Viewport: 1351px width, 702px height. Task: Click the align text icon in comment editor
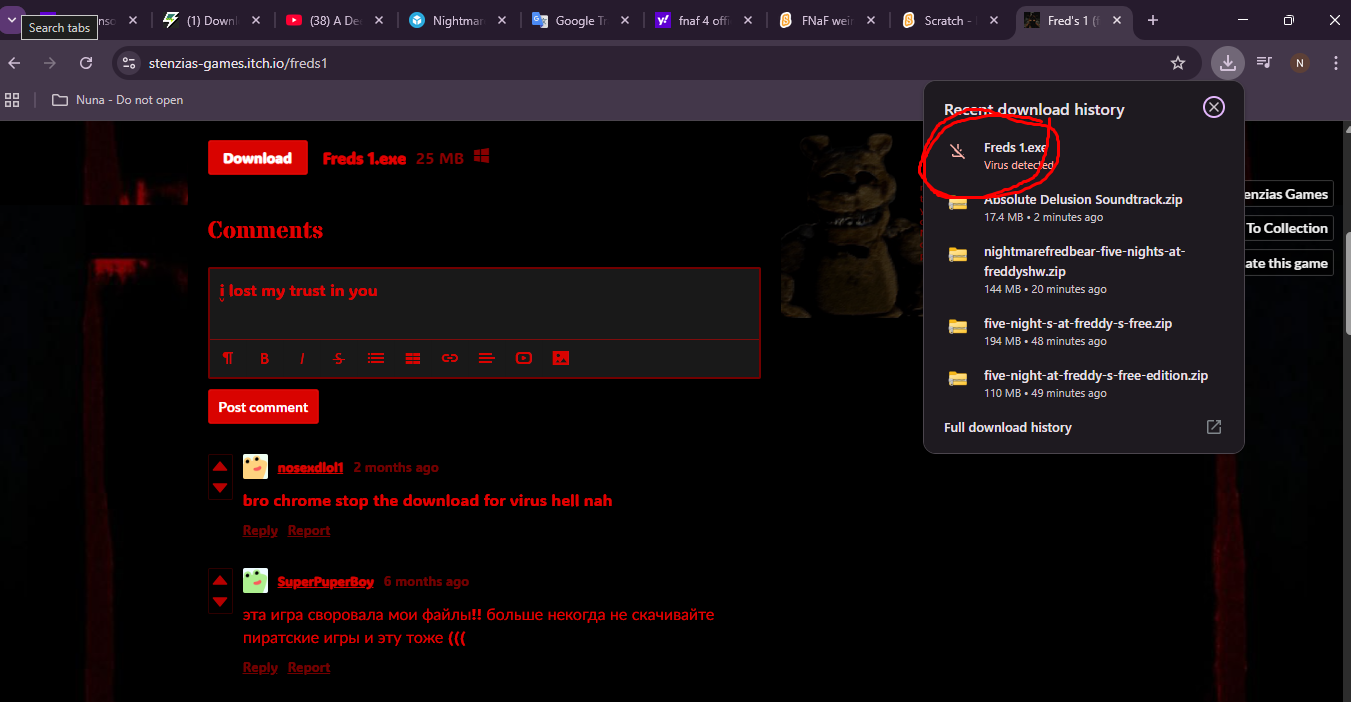click(x=487, y=358)
